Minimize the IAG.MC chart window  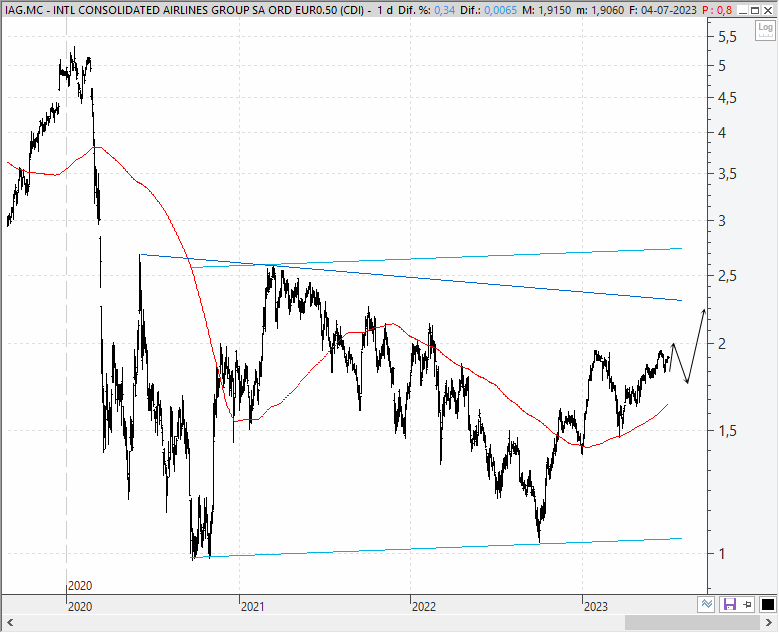click(x=743, y=10)
